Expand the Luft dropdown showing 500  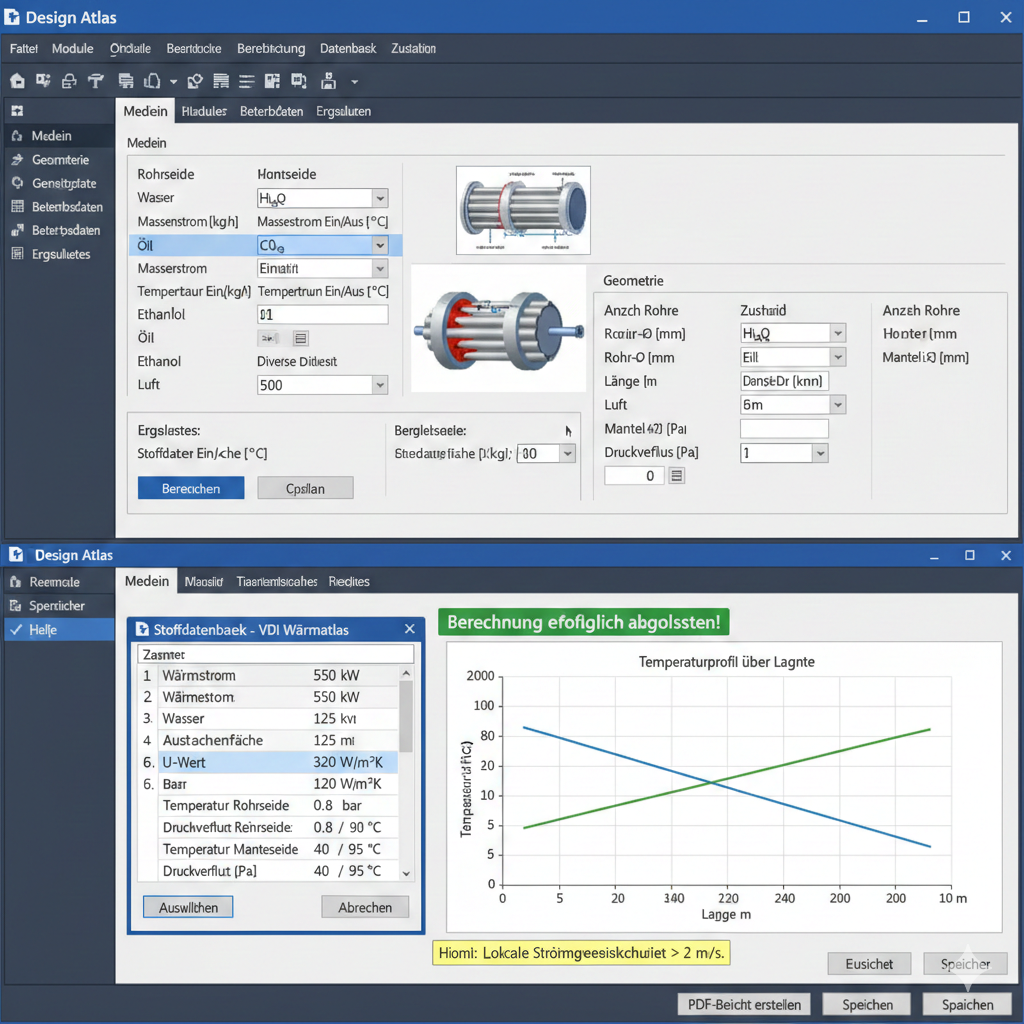tap(379, 385)
